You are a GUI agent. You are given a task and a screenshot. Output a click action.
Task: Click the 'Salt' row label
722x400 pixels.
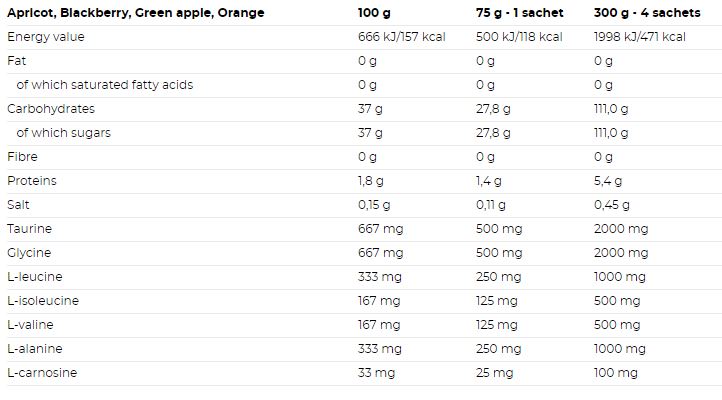click(19, 205)
